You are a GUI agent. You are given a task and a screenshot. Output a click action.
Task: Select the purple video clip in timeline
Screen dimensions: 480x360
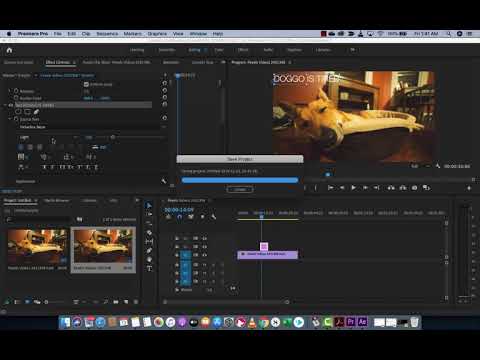click(268, 255)
